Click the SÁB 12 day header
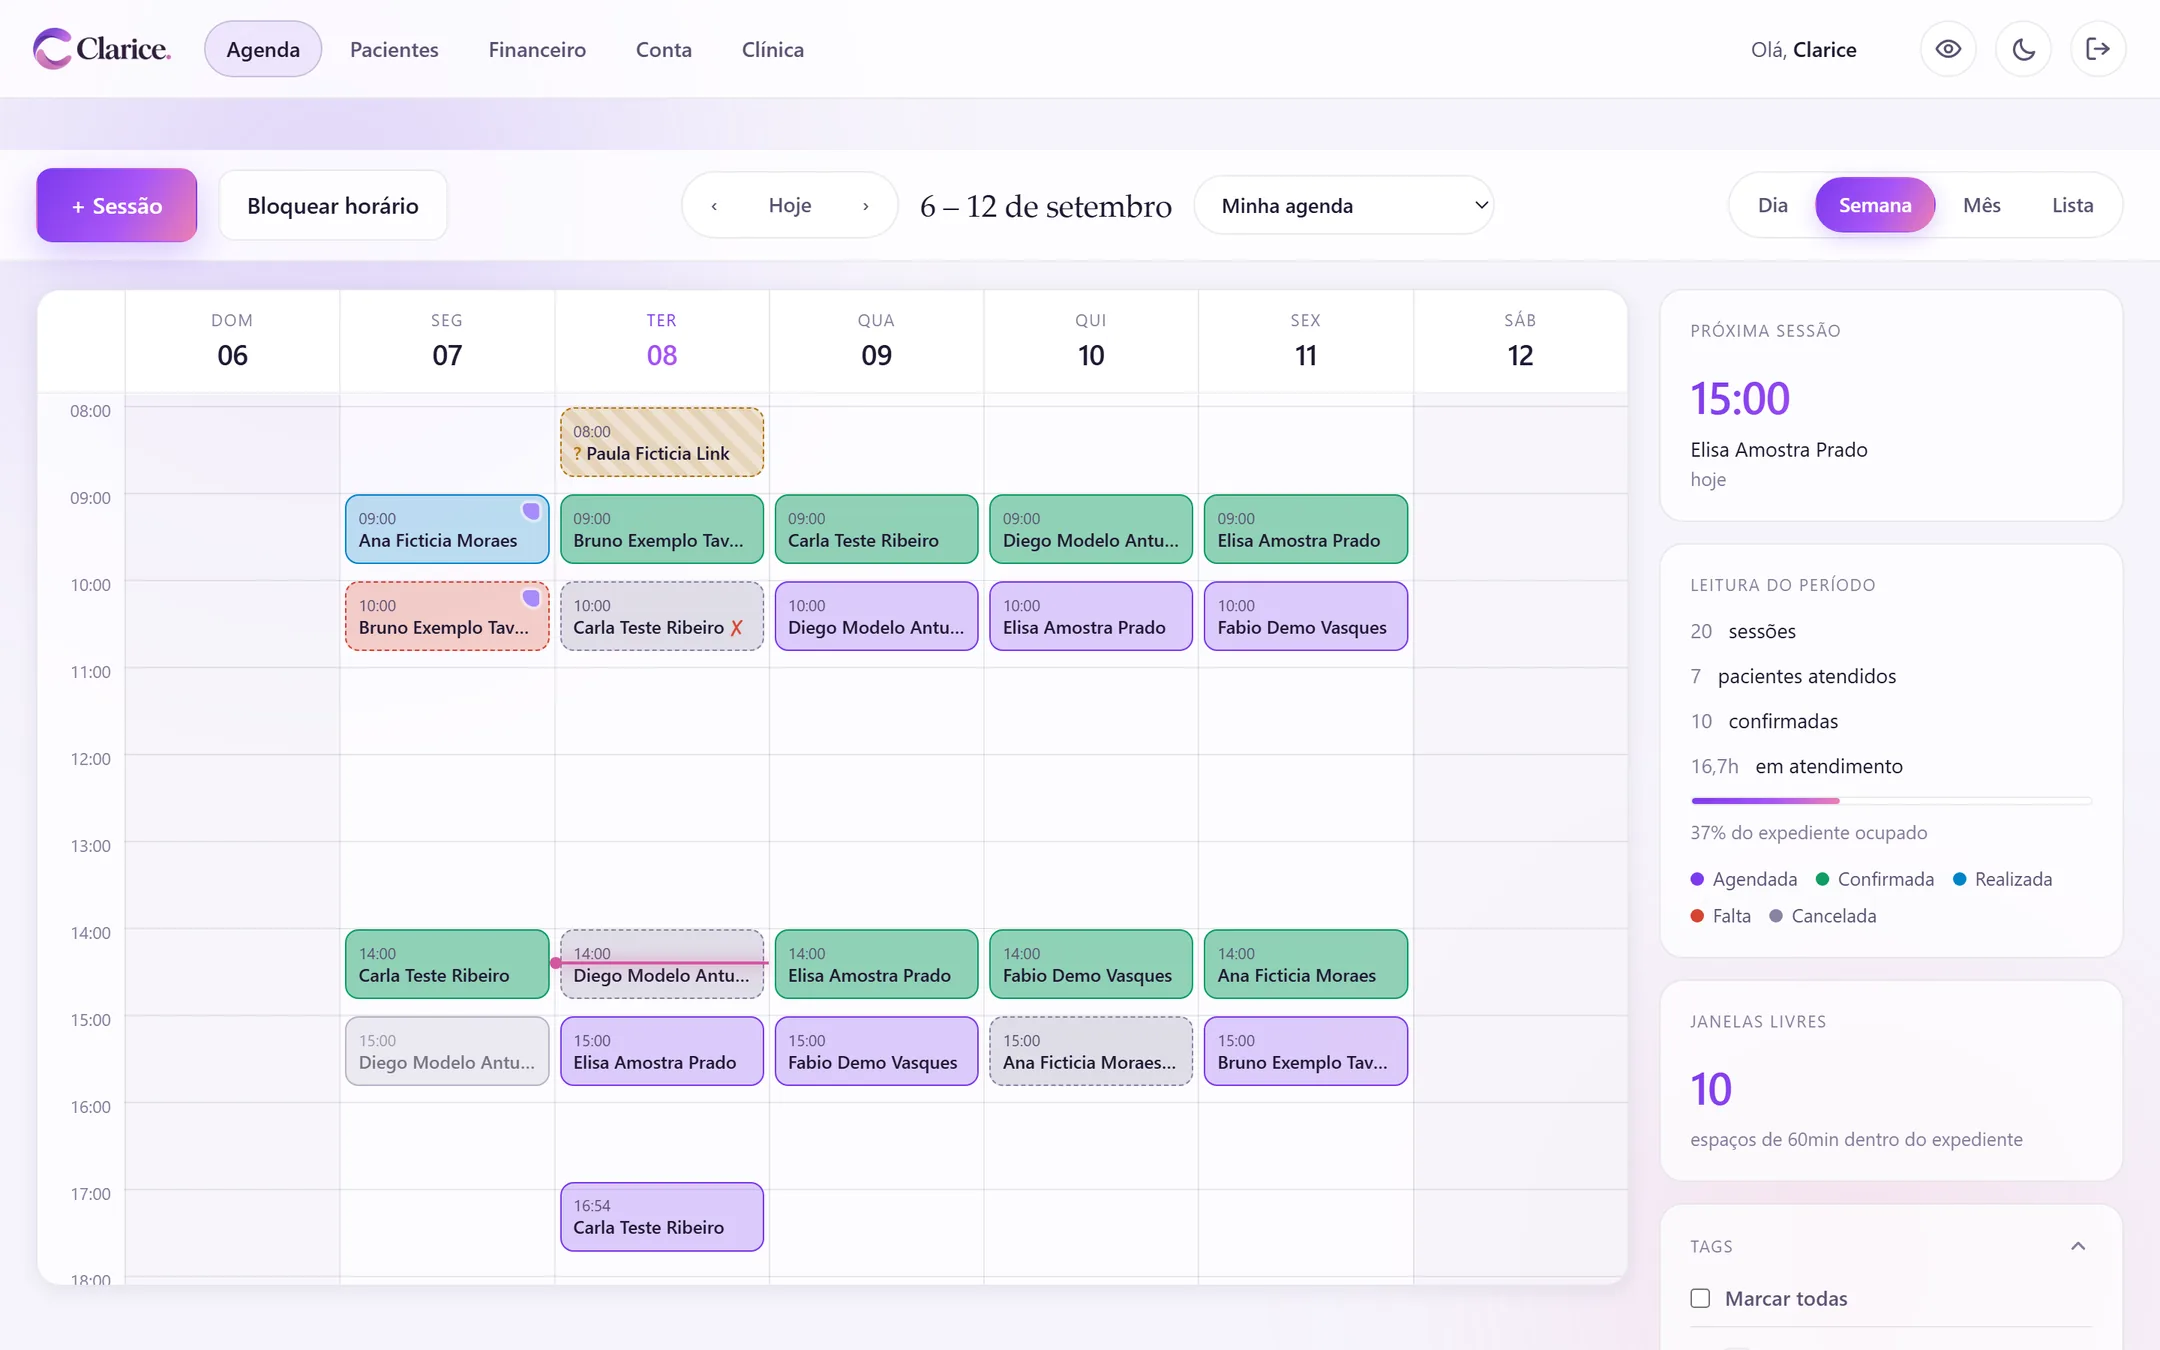The width and height of the screenshot is (2160, 1350). click(1520, 341)
